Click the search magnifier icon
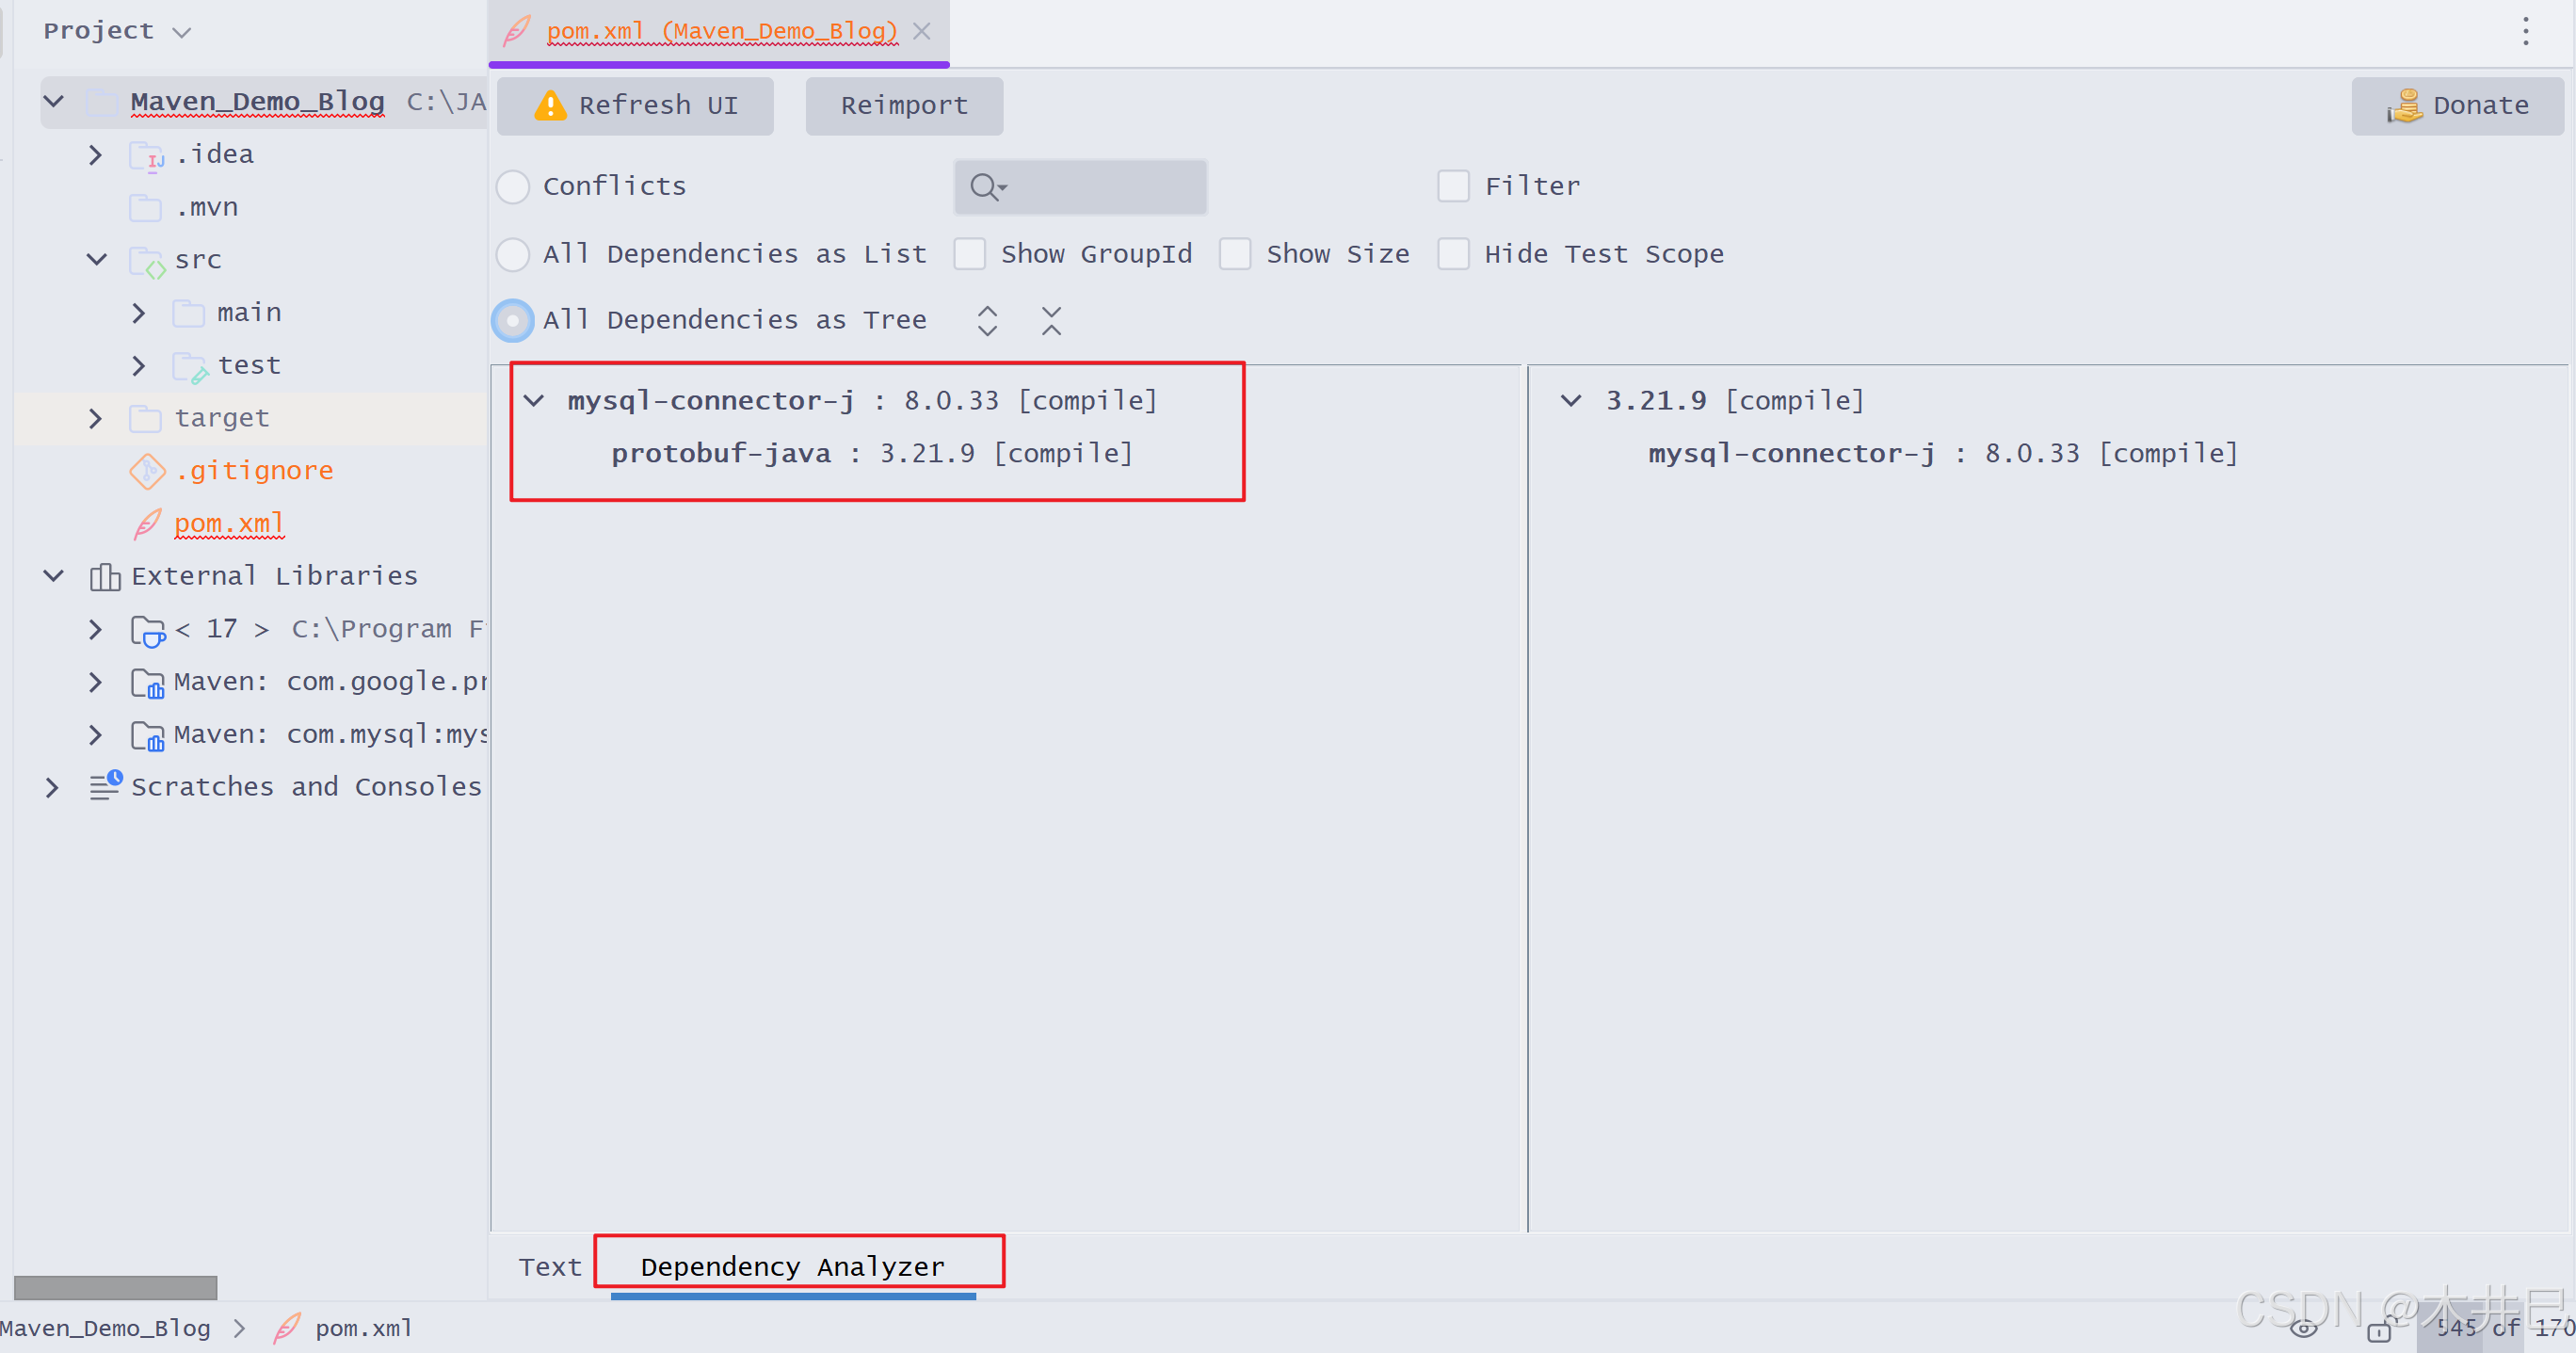The width and height of the screenshot is (2576, 1353). point(984,187)
